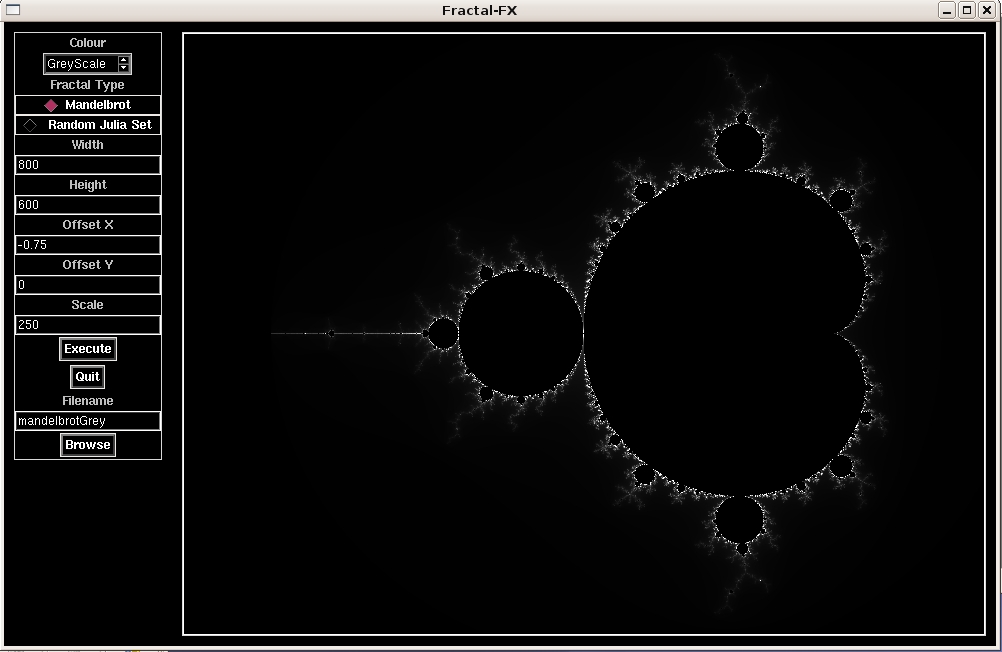This screenshot has width=1002, height=652.
Task: Focus the Scale field showing 250
Action: tap(88, 325)
